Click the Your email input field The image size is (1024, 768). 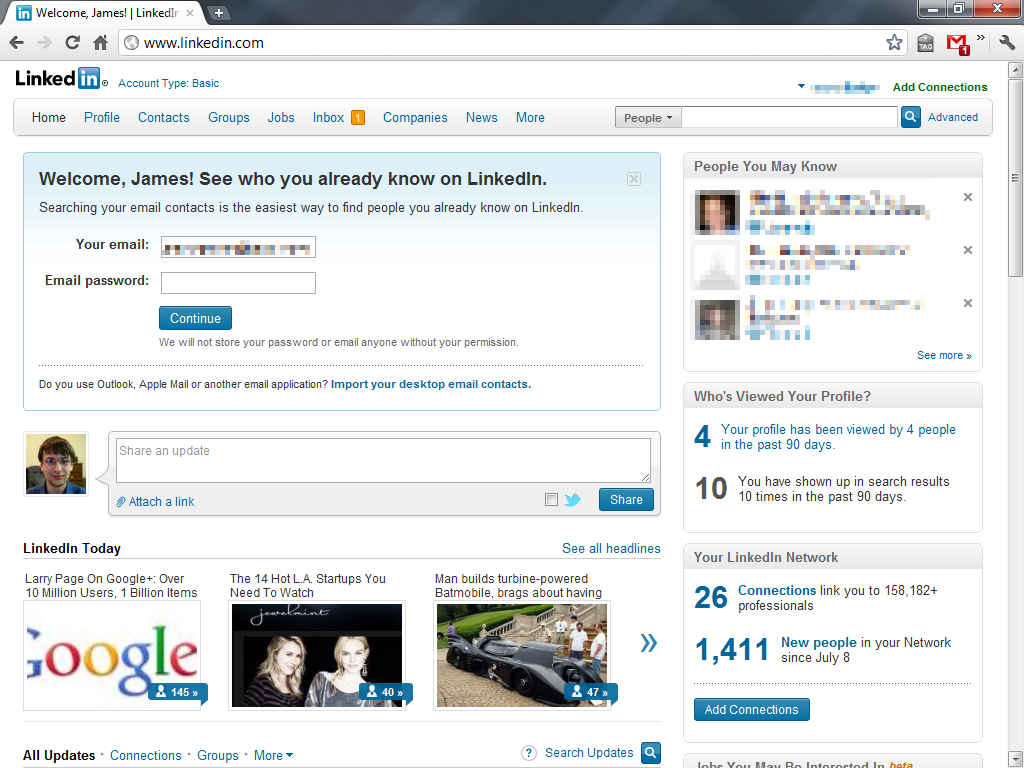238,247
